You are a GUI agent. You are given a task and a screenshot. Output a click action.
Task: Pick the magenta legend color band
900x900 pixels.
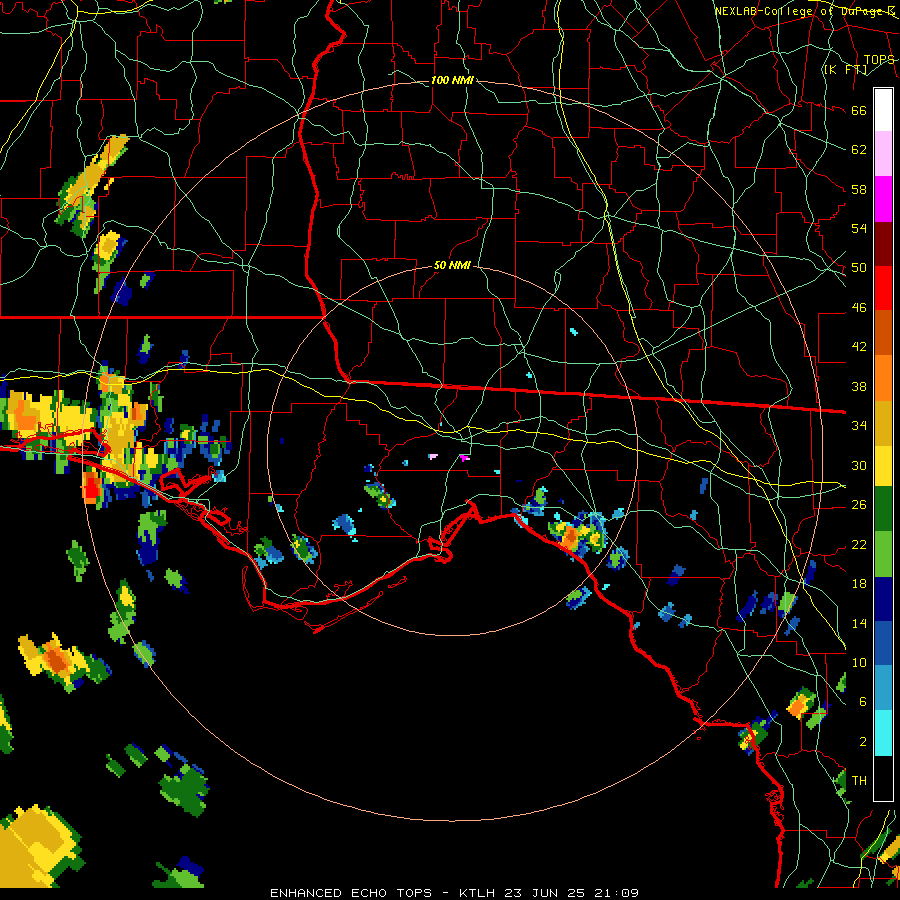pyautogui.click(x=883, y=199)
